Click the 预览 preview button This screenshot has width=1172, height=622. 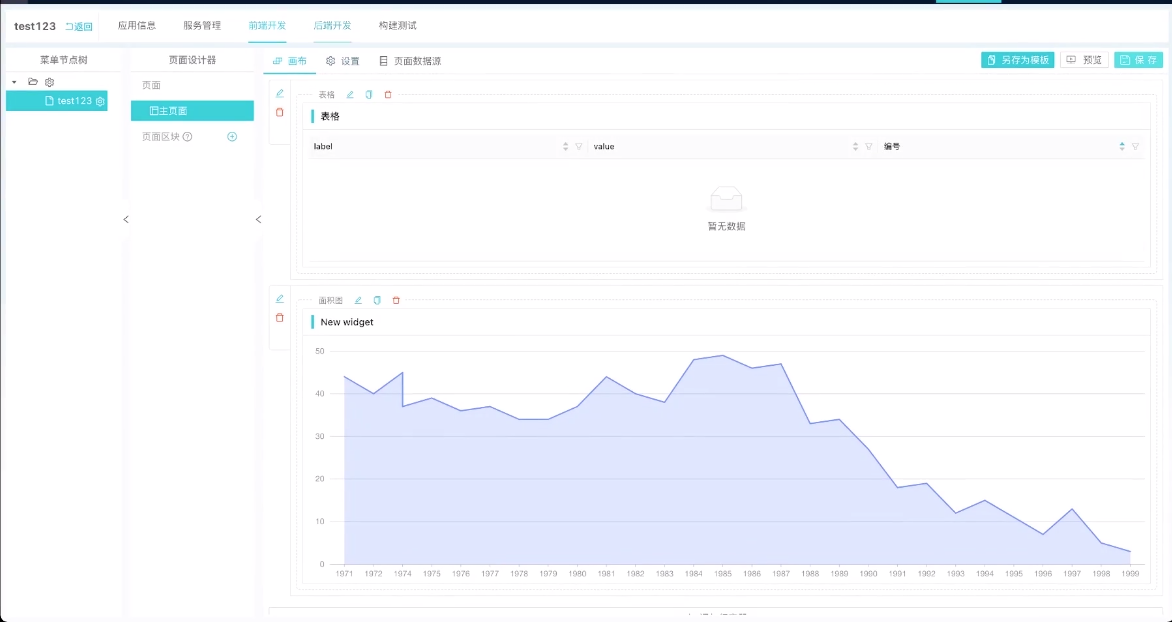pos(1084,60)
